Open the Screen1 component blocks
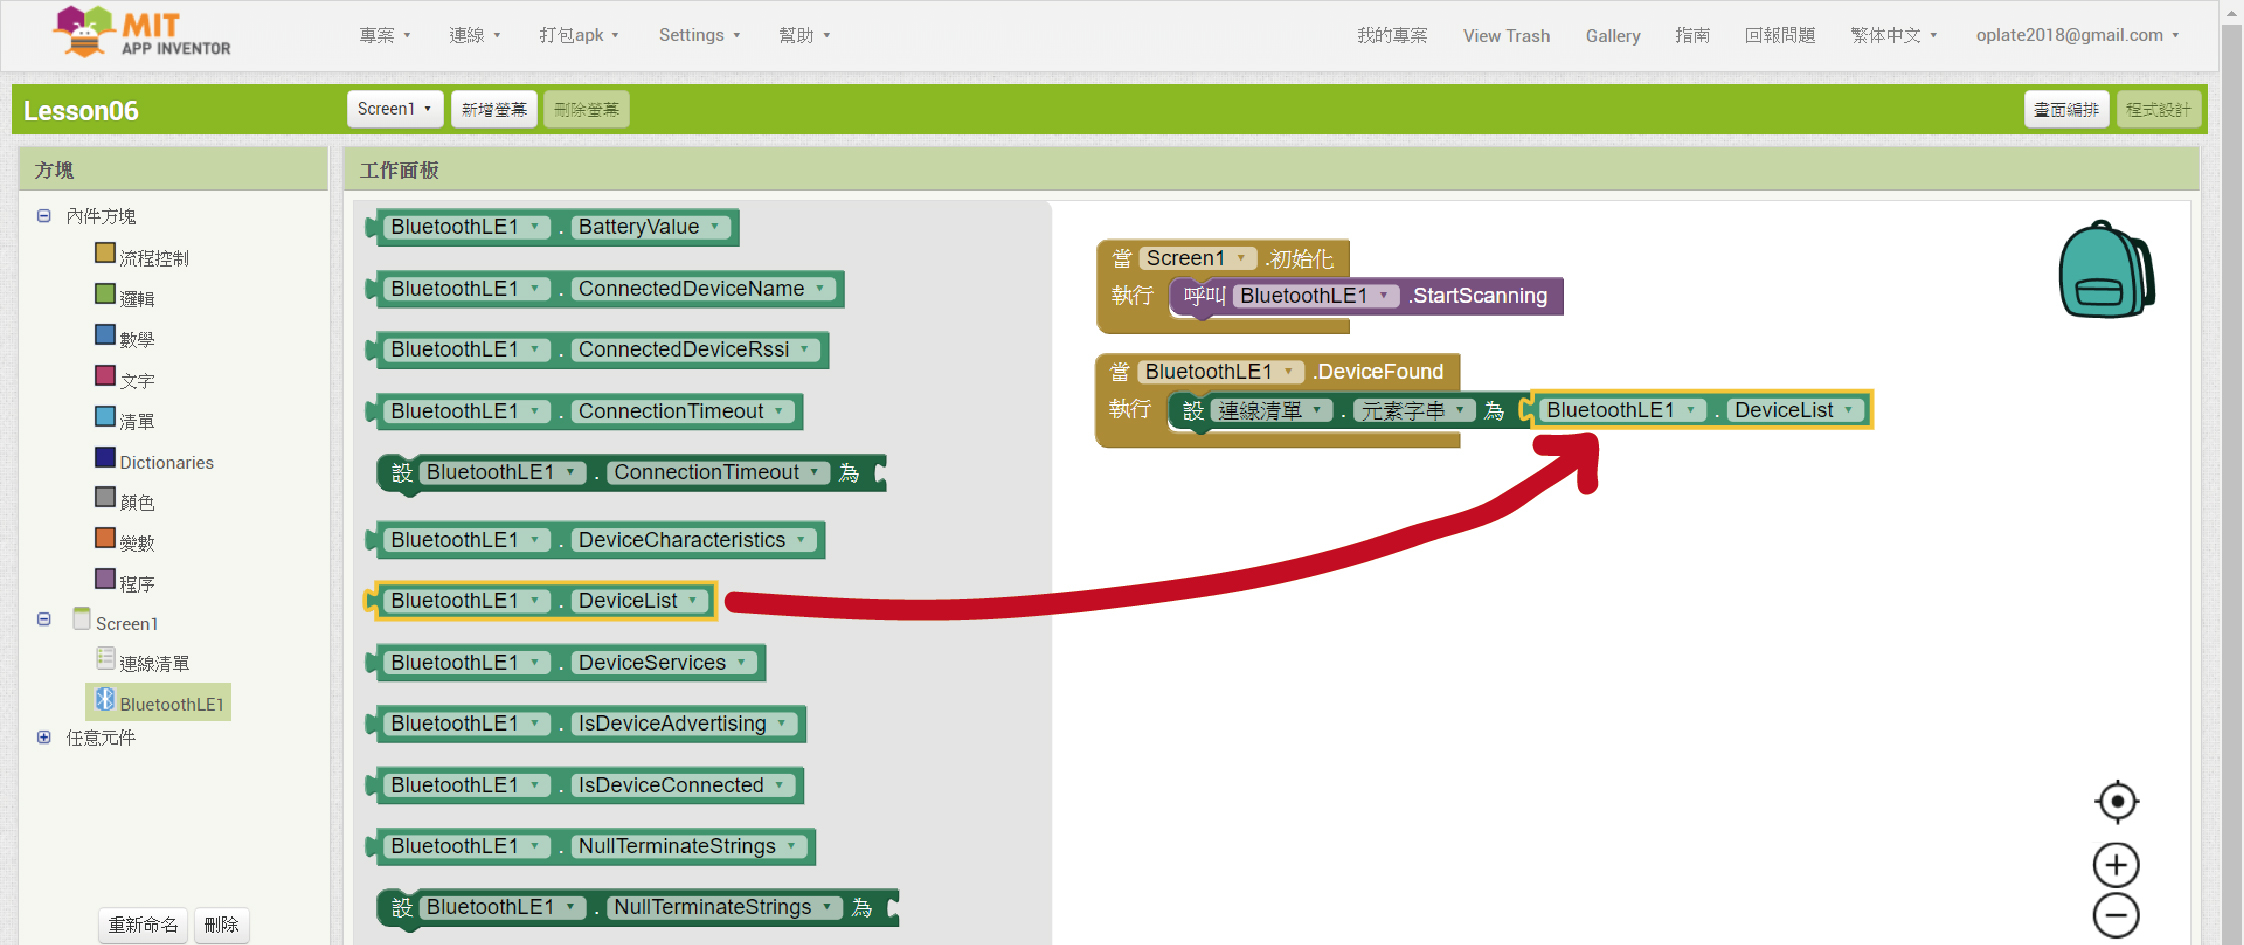2244x945 pixels. [126, 623]
